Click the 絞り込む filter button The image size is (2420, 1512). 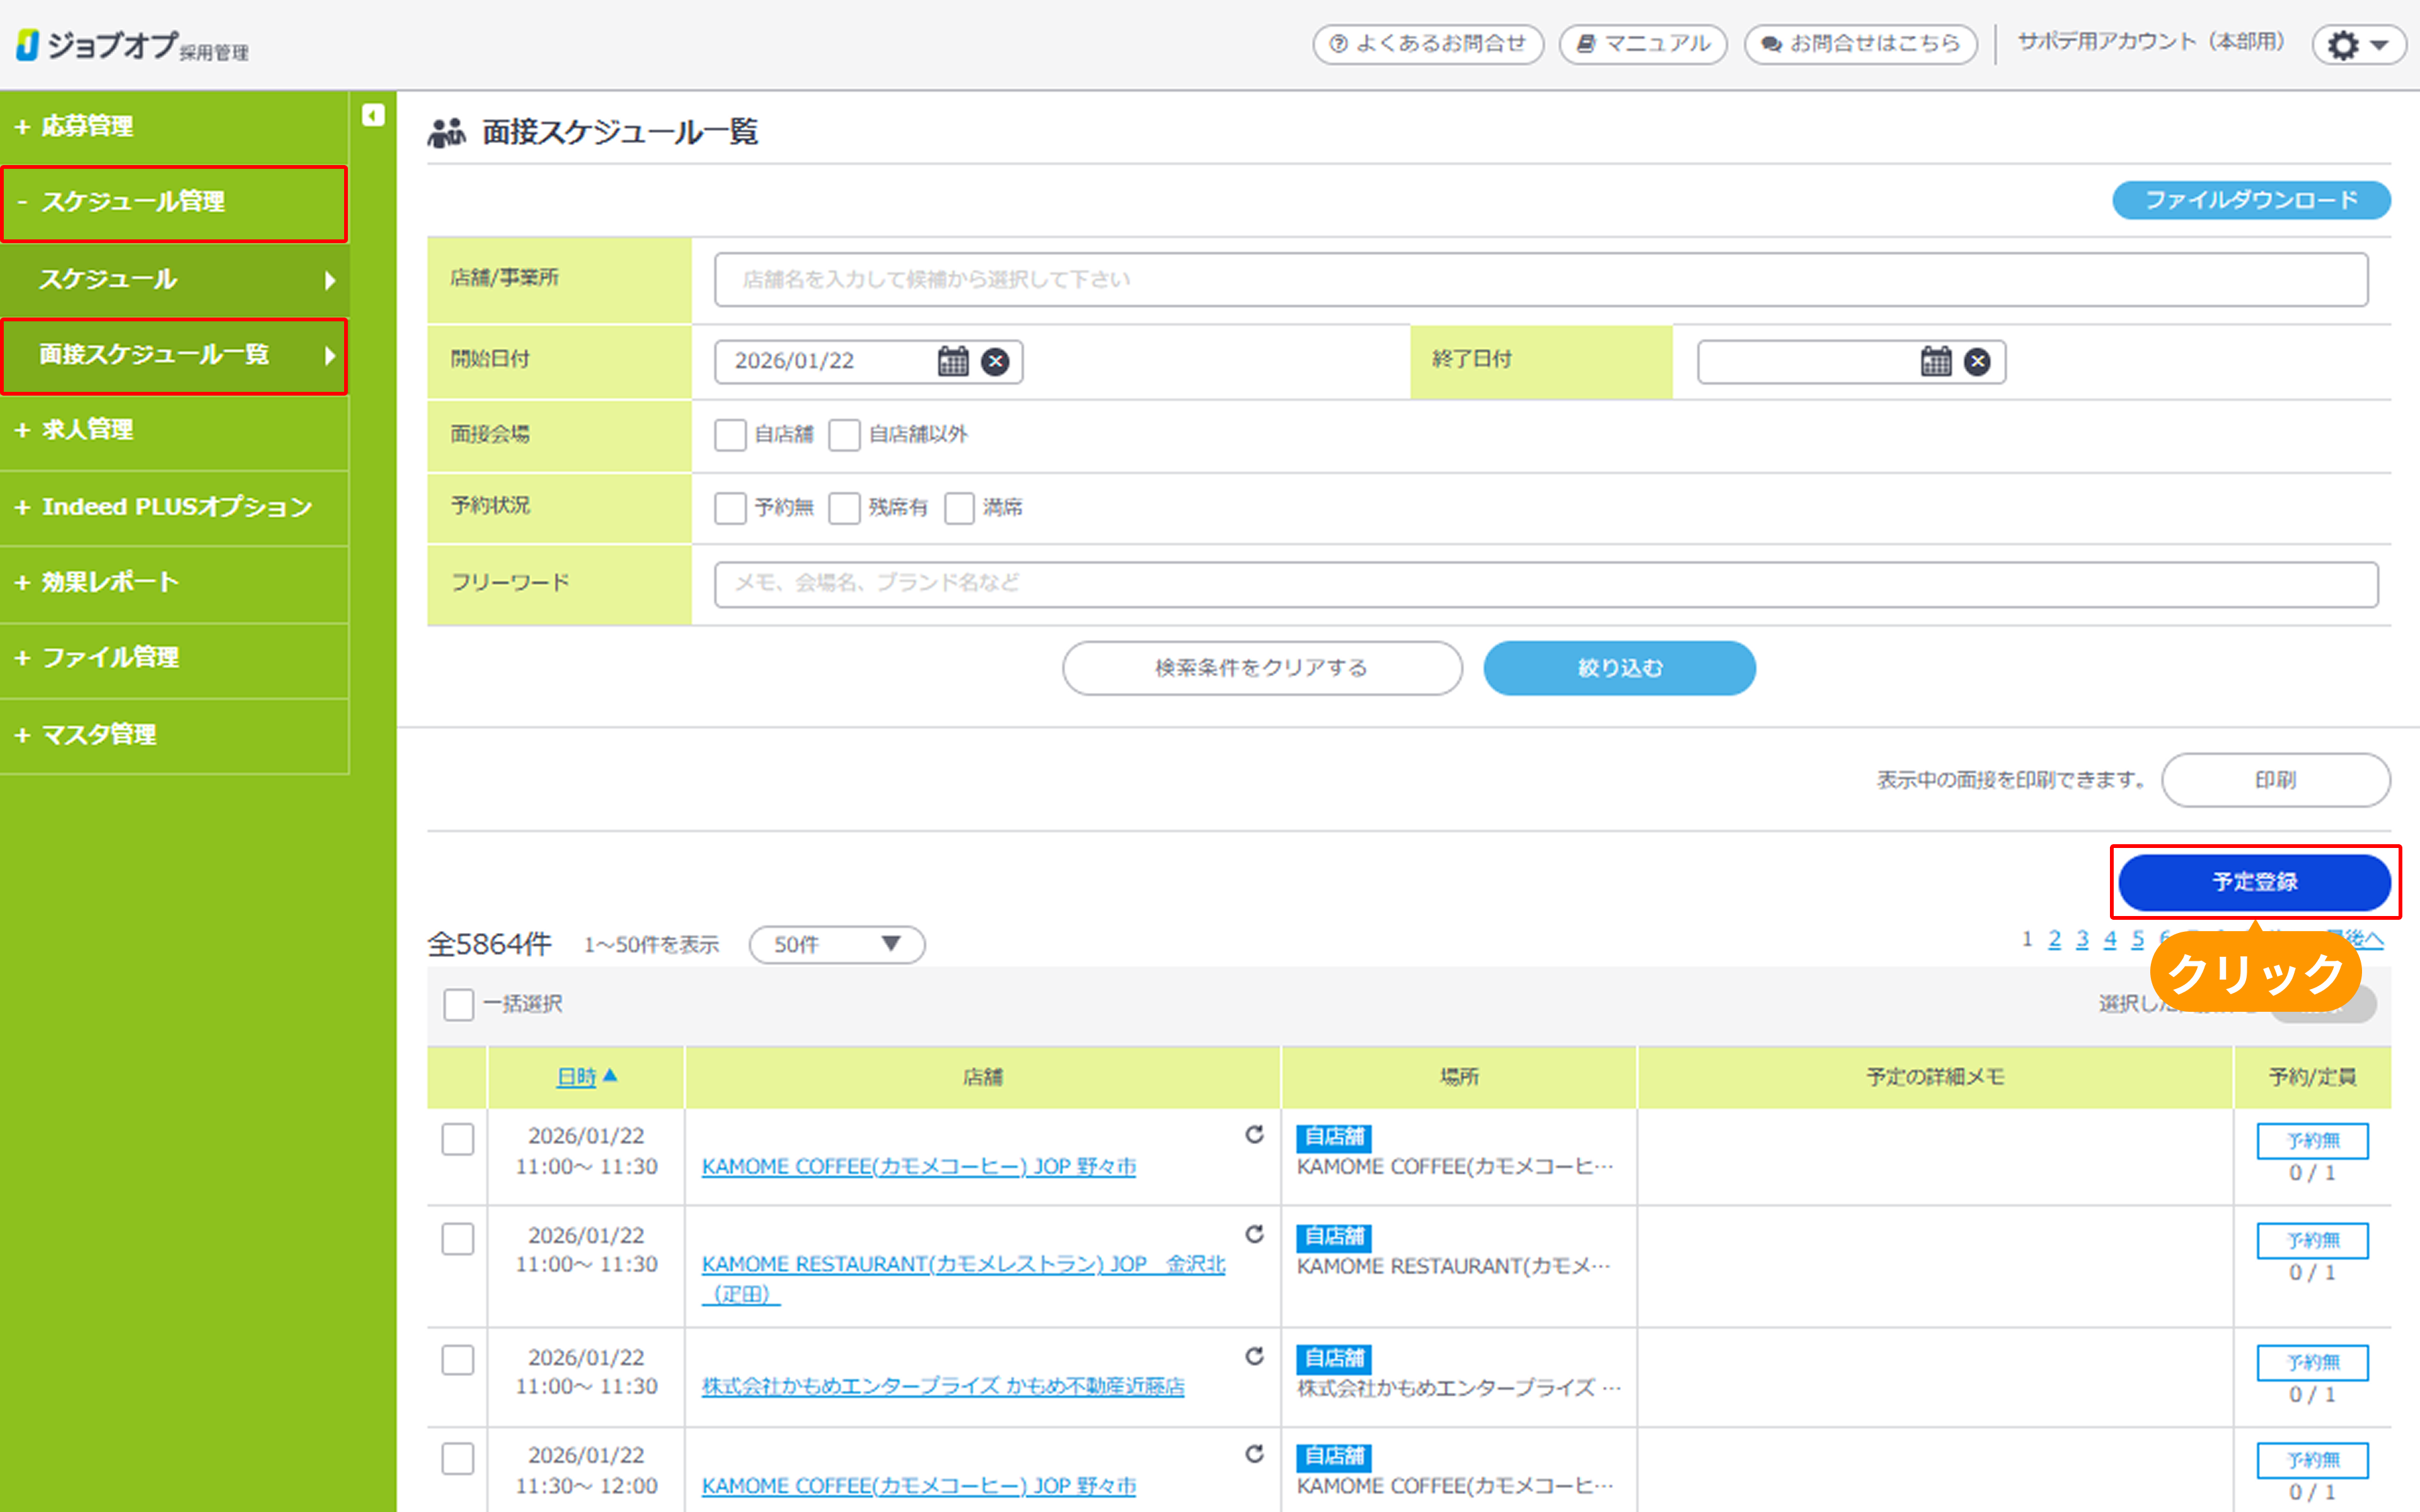[1619, 668]
